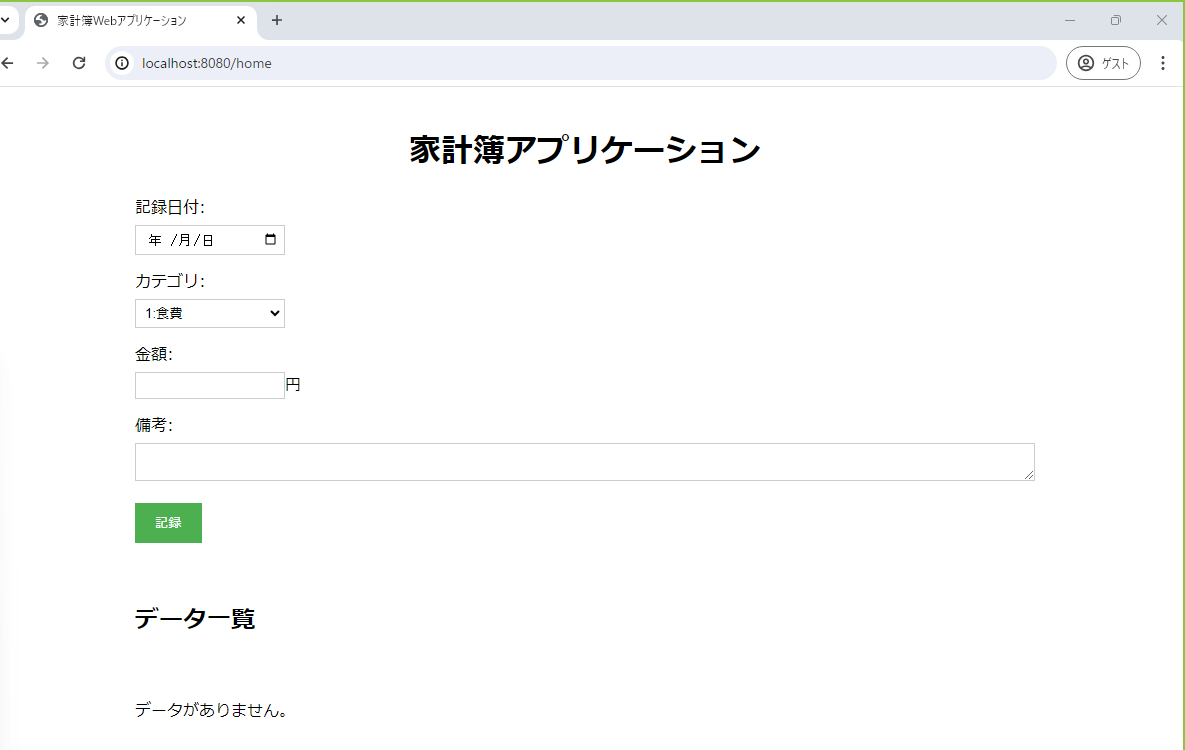Click the textarea resize handle corner
1185x750 pixels.
point(1030,473)
